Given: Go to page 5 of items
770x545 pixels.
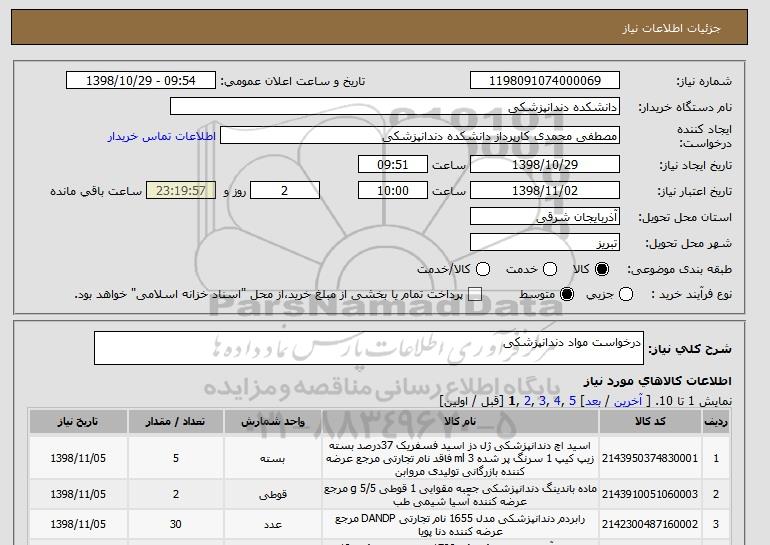Looking at the screenshot, I should [572, 401].
